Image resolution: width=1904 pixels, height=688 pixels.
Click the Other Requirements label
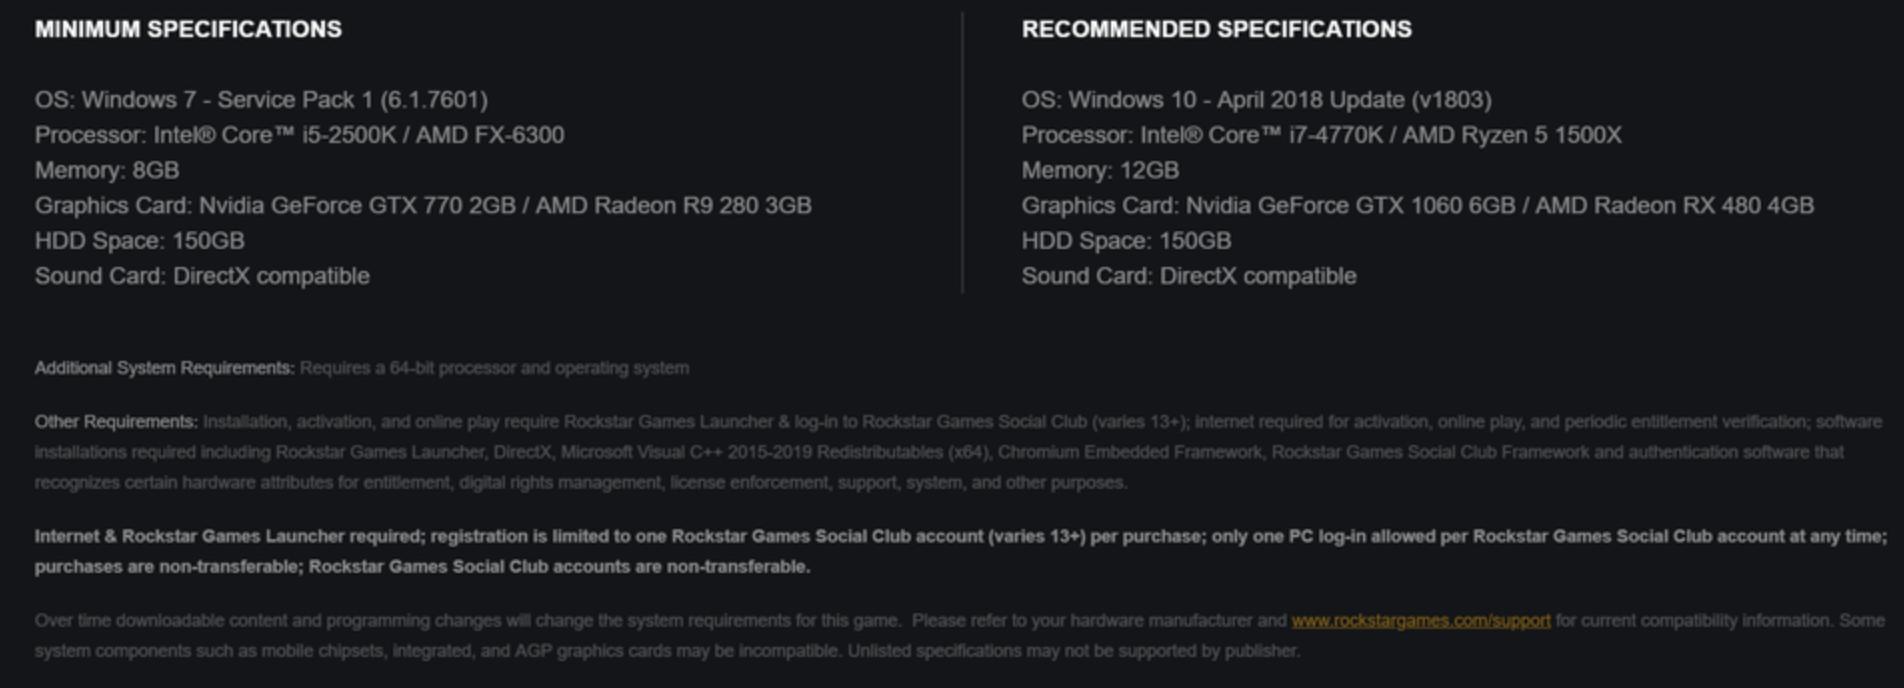[116, 422]
